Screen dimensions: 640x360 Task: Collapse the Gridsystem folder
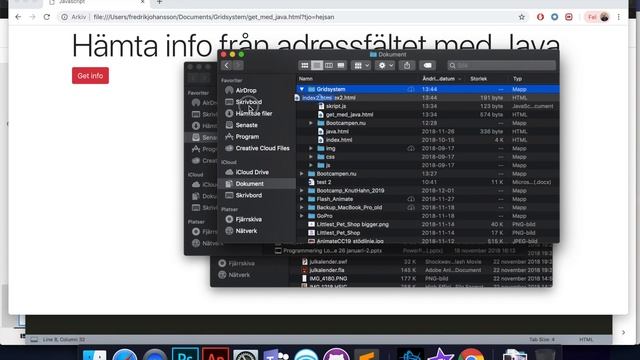click(302, 89)
